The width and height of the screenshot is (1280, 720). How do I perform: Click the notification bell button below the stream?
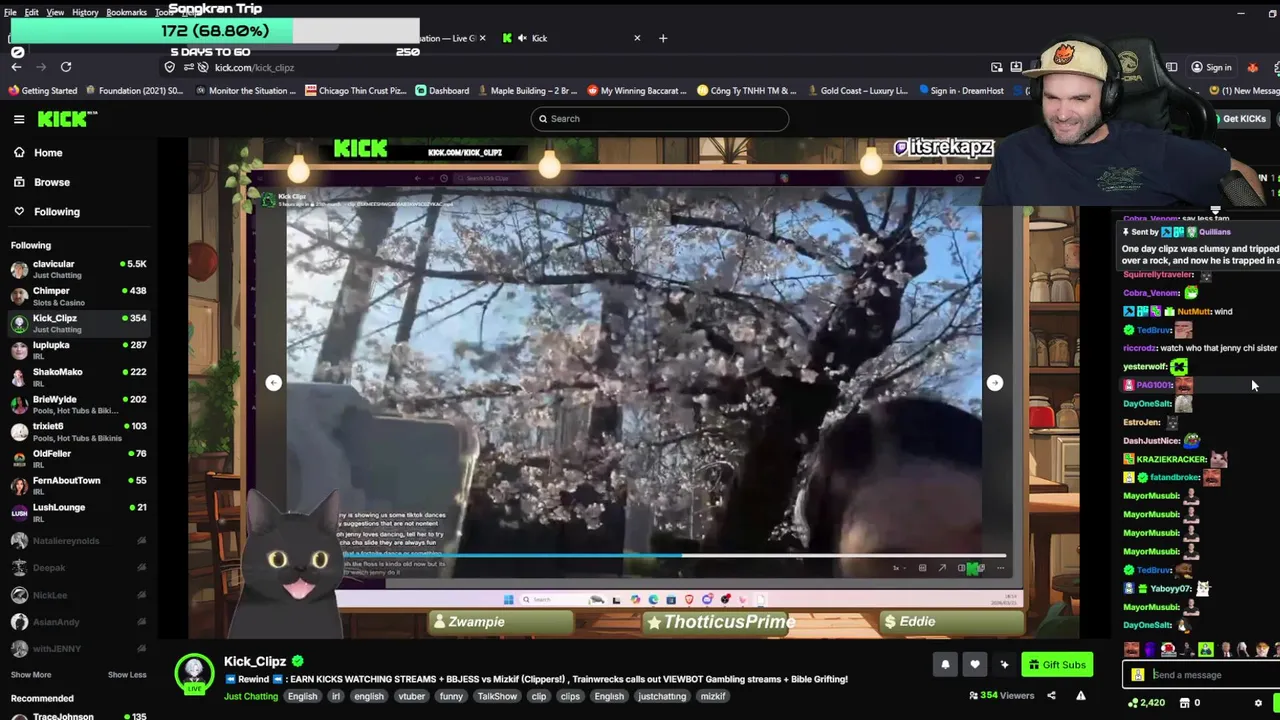click(945, 664)
